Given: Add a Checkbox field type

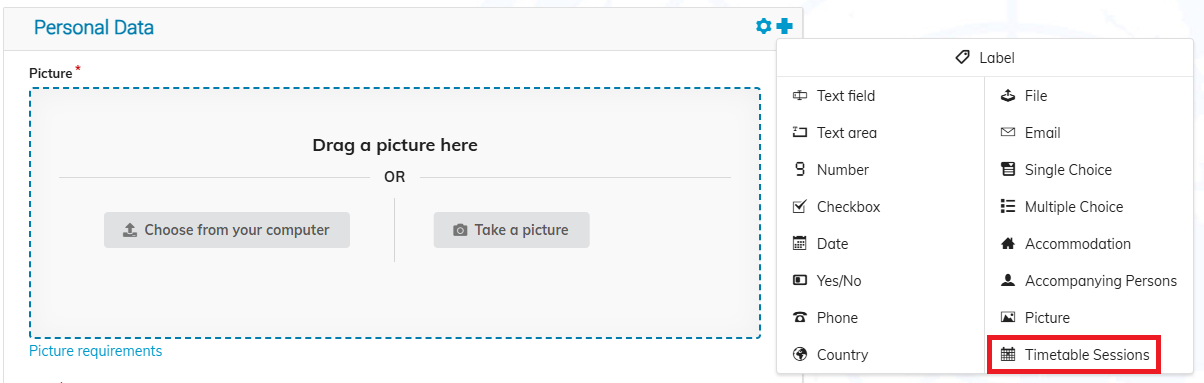Looking at the screenshot, I should pyautogui.click(x=881, y=207).
